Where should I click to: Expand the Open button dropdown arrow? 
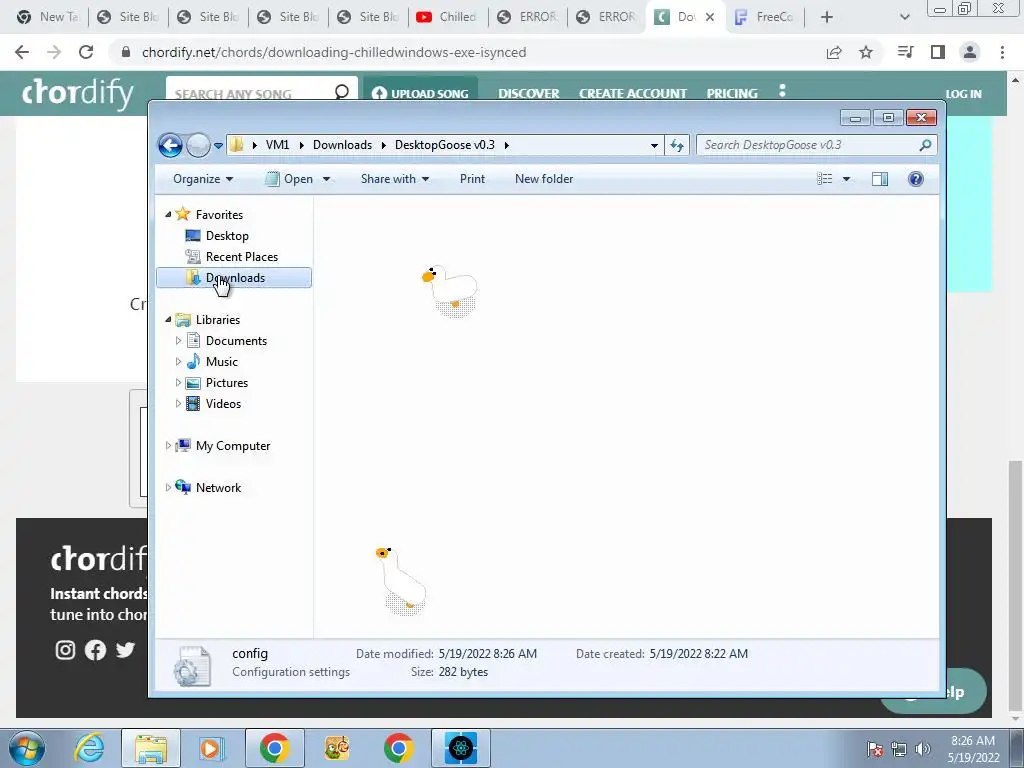327,179
